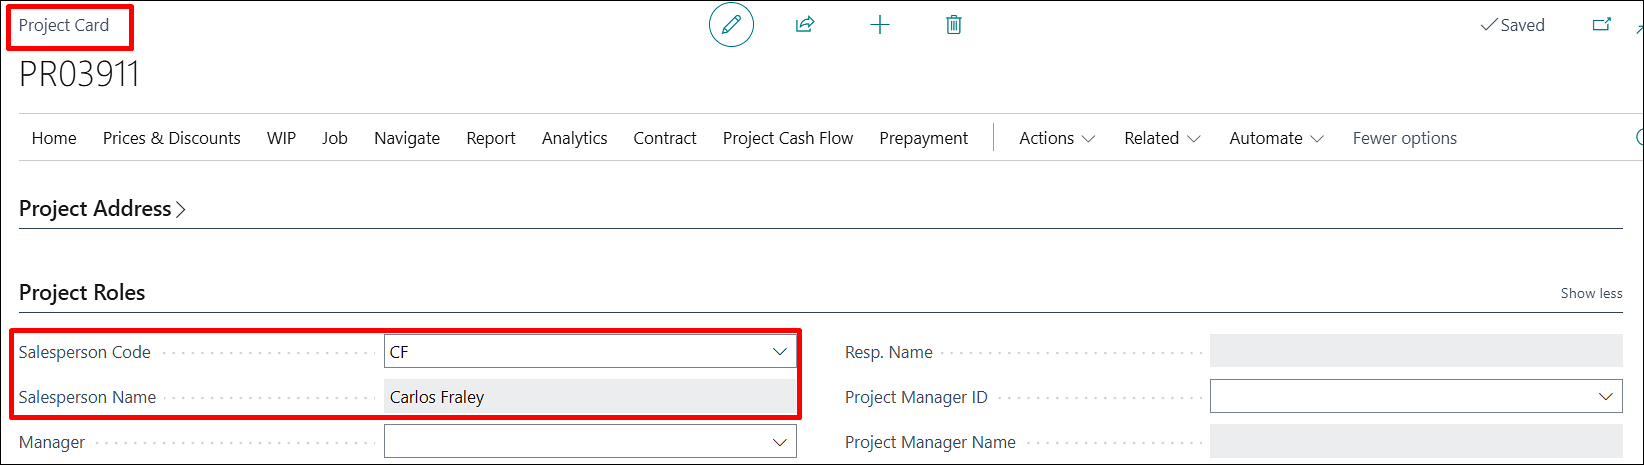Image resolution: width=1644 pixels, height=465 pixels.
Task: Click the Saved status indicator
Action: [x=1512, y=25]
